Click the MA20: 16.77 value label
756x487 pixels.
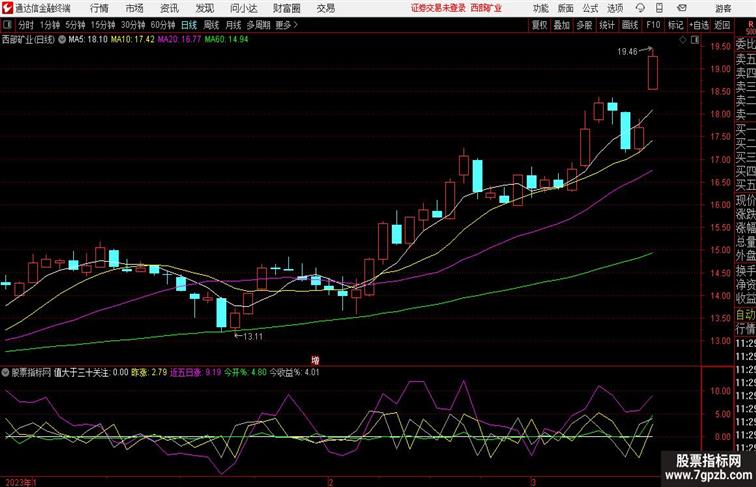(x=179, y=40)
